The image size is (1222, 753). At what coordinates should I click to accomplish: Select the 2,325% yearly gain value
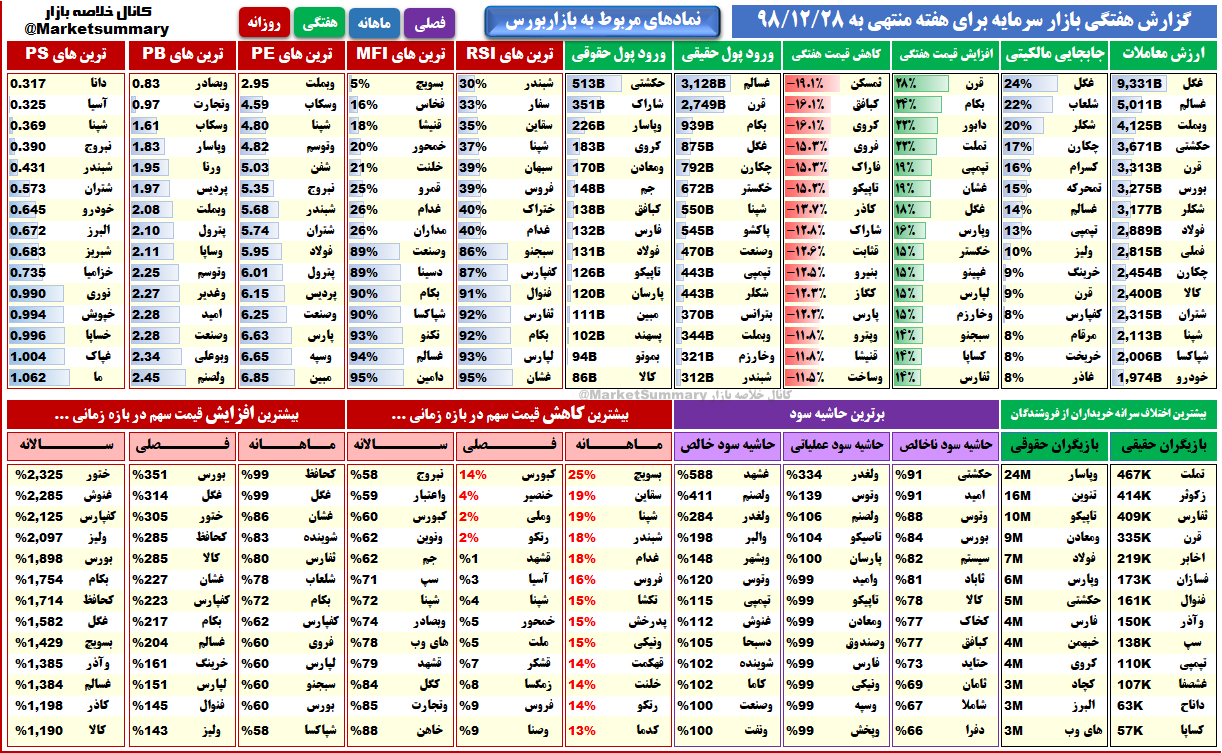pyautogui.click(x=38, y=475)
